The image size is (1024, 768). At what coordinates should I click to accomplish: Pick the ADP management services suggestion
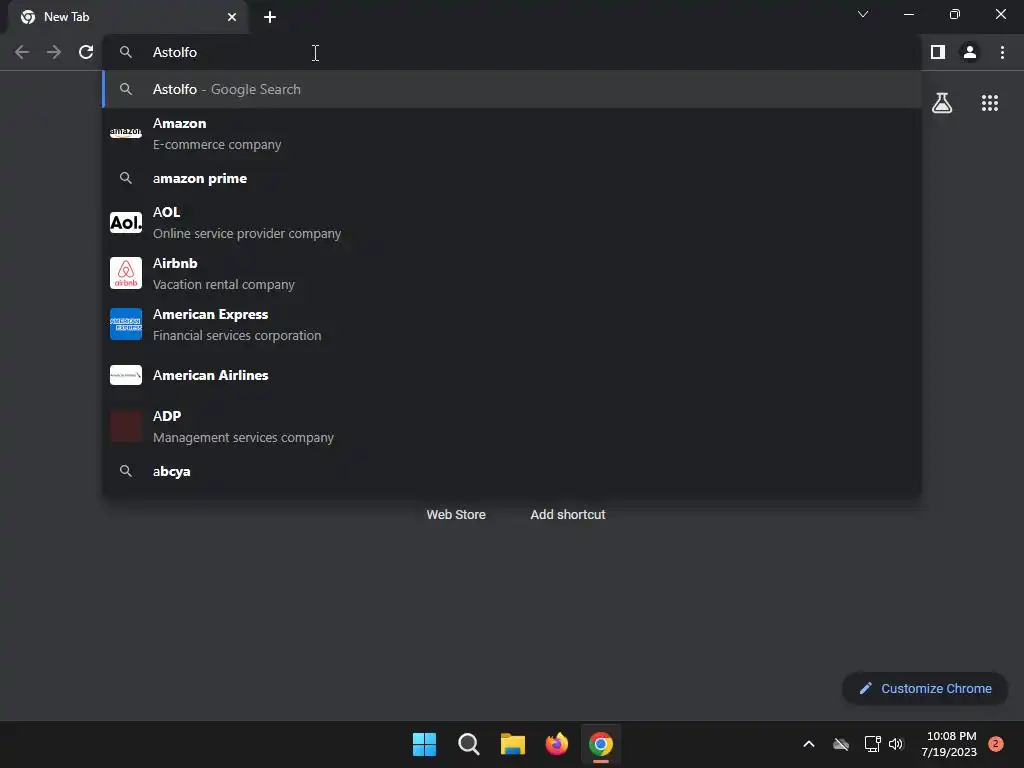511,426
